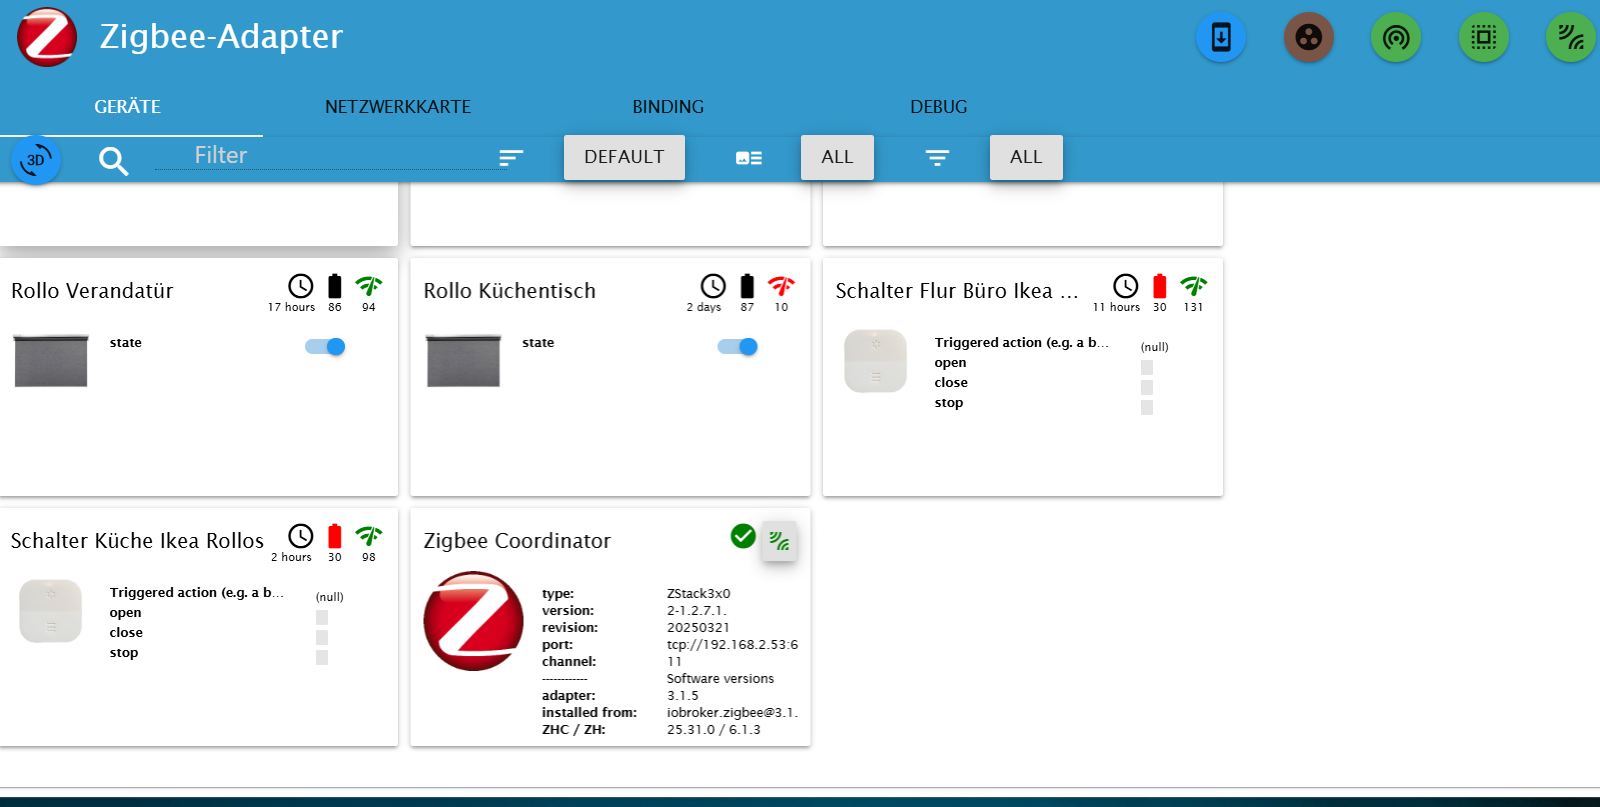Viewport: 1600px width, 807px height.
Task: Check the open box on Schalter Küche card
Action: 322,617
